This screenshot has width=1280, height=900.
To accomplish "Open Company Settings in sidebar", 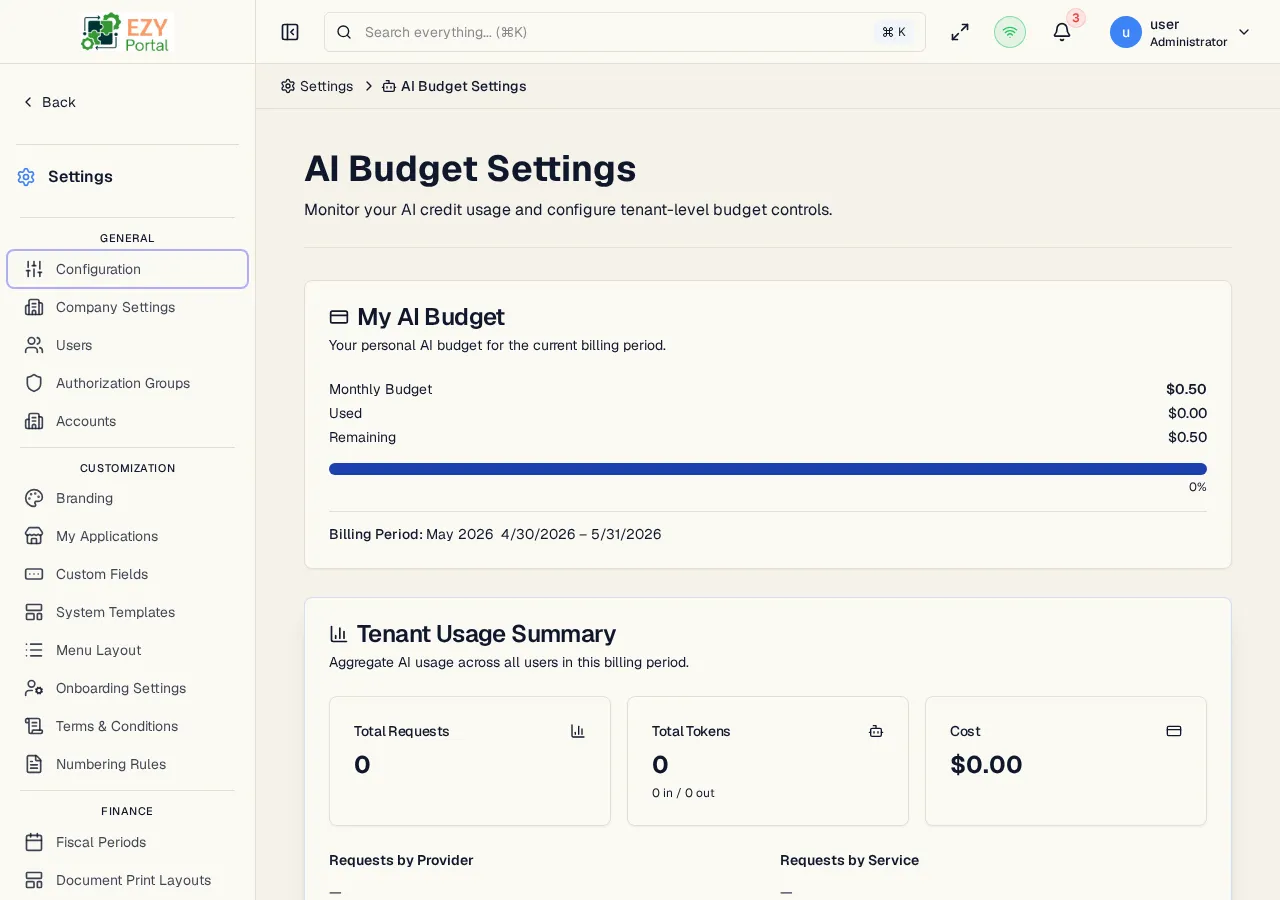I will [127, 307].
